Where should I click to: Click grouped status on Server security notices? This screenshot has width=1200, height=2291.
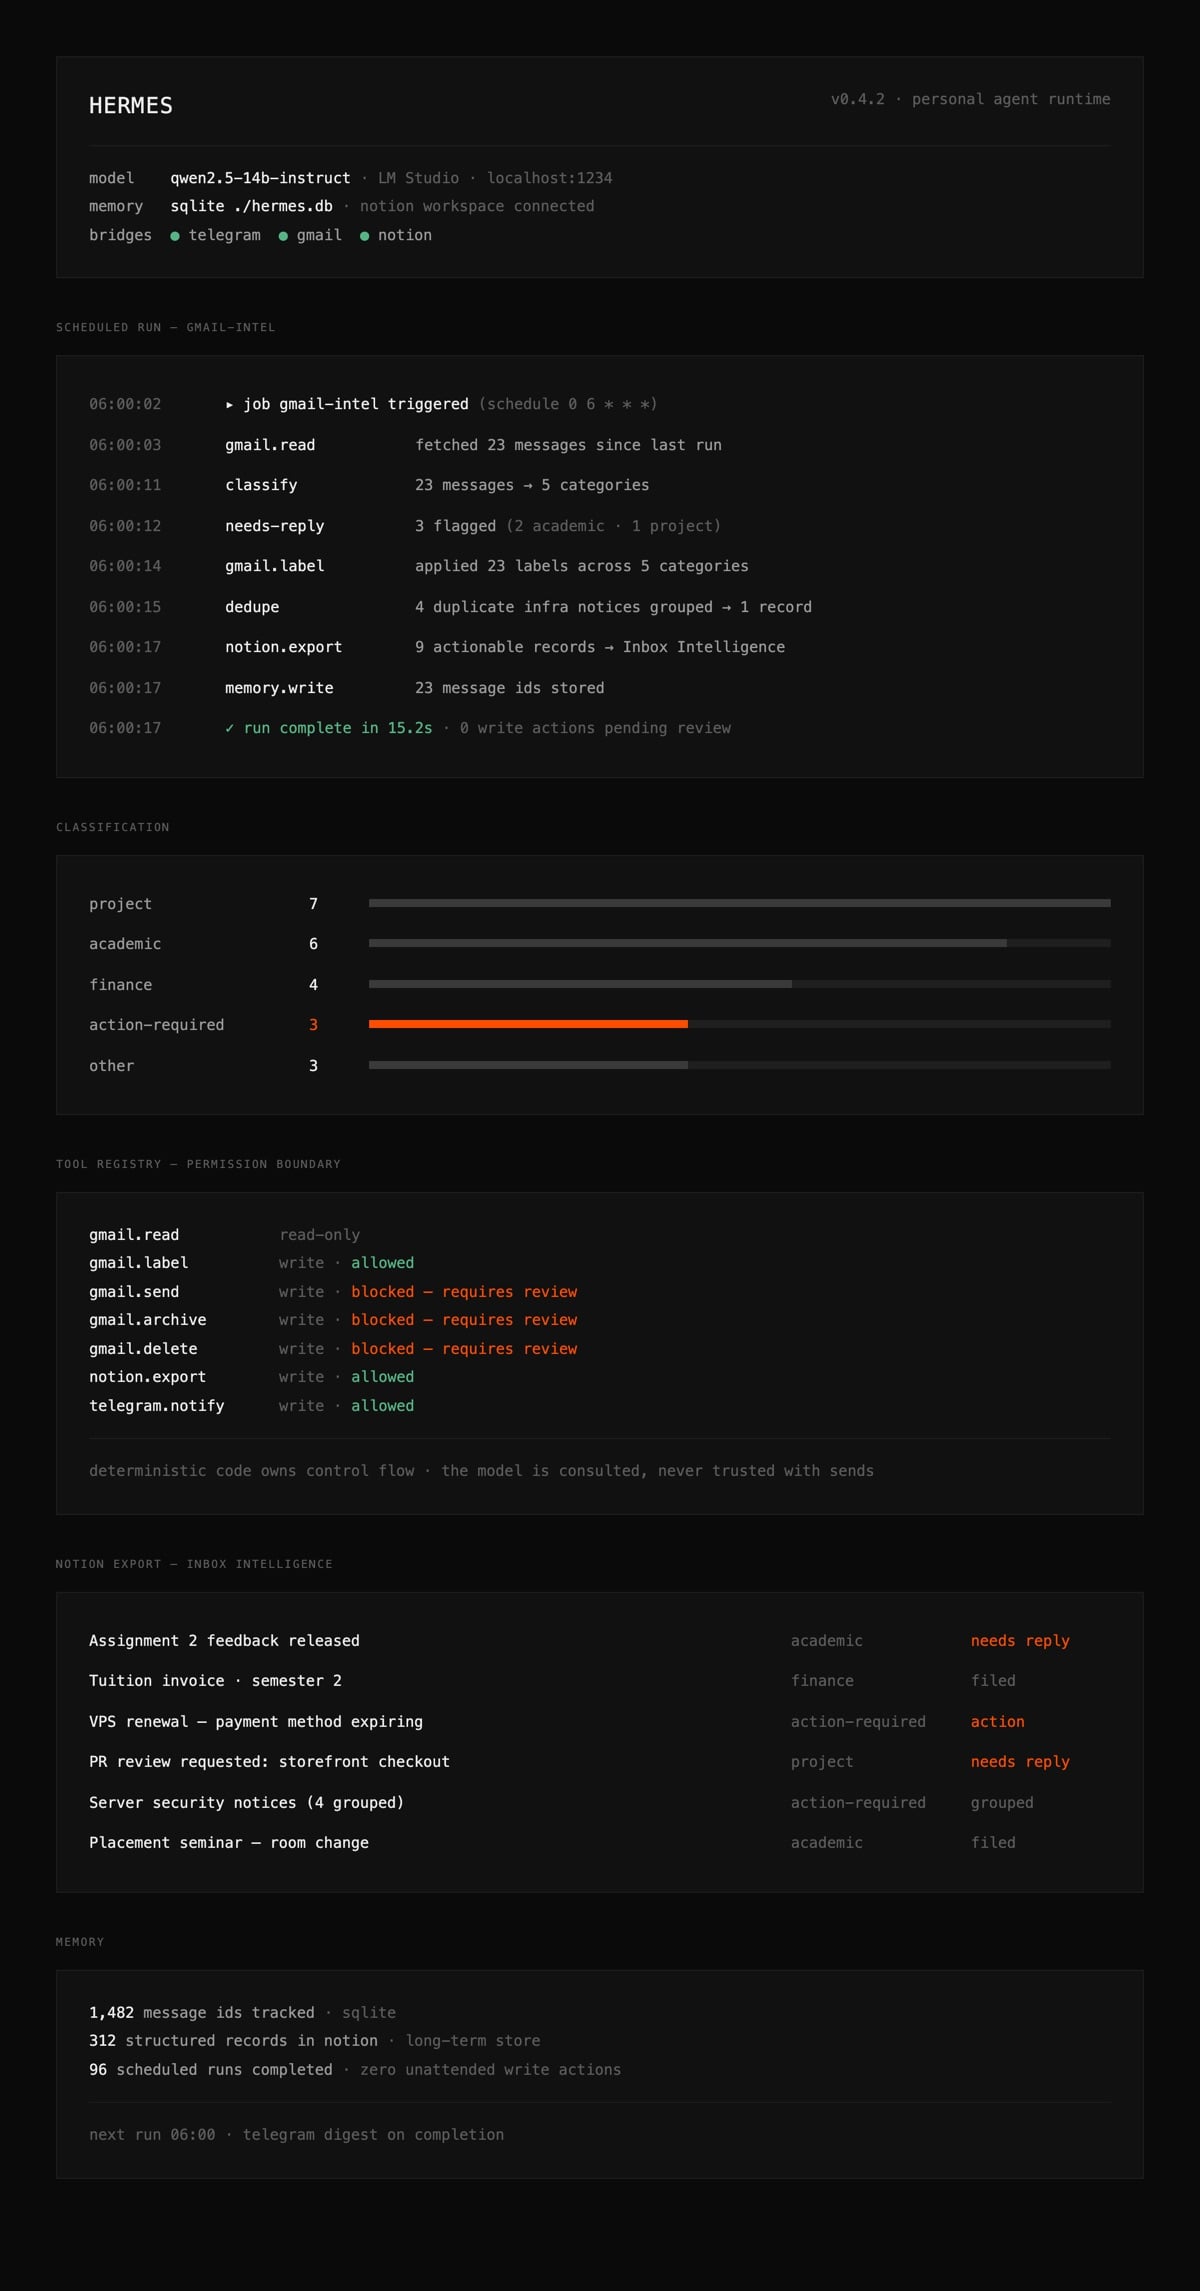[x=1002, y=1803]
